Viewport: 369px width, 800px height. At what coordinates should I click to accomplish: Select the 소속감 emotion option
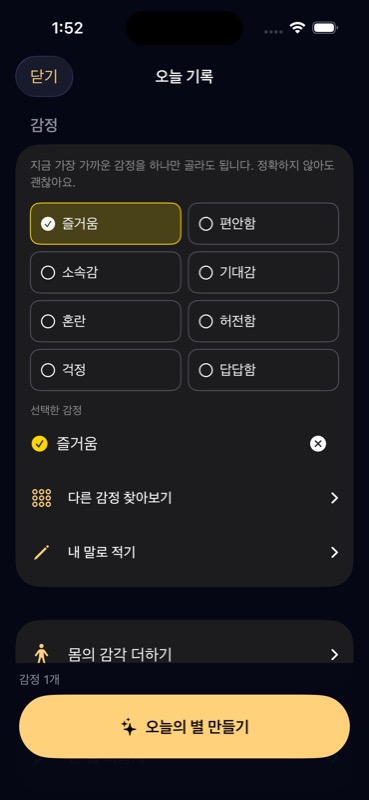point(106,272)
